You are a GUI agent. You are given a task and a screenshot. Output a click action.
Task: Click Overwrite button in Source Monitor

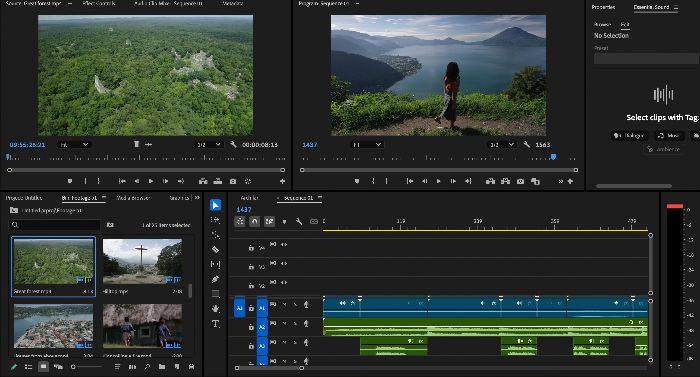(218, 181)
